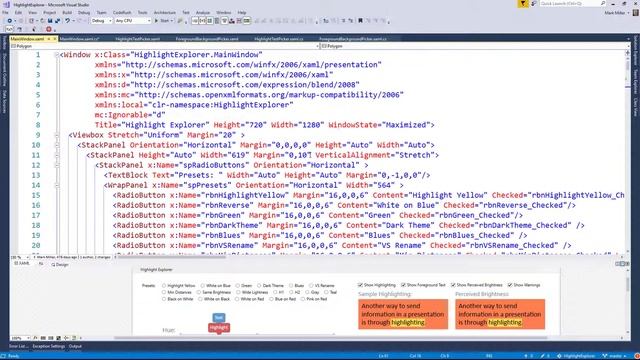This screenshot has height=360, width=640.
Task: Open the designer 100% zoom dropdown
Action: (20, 338)
